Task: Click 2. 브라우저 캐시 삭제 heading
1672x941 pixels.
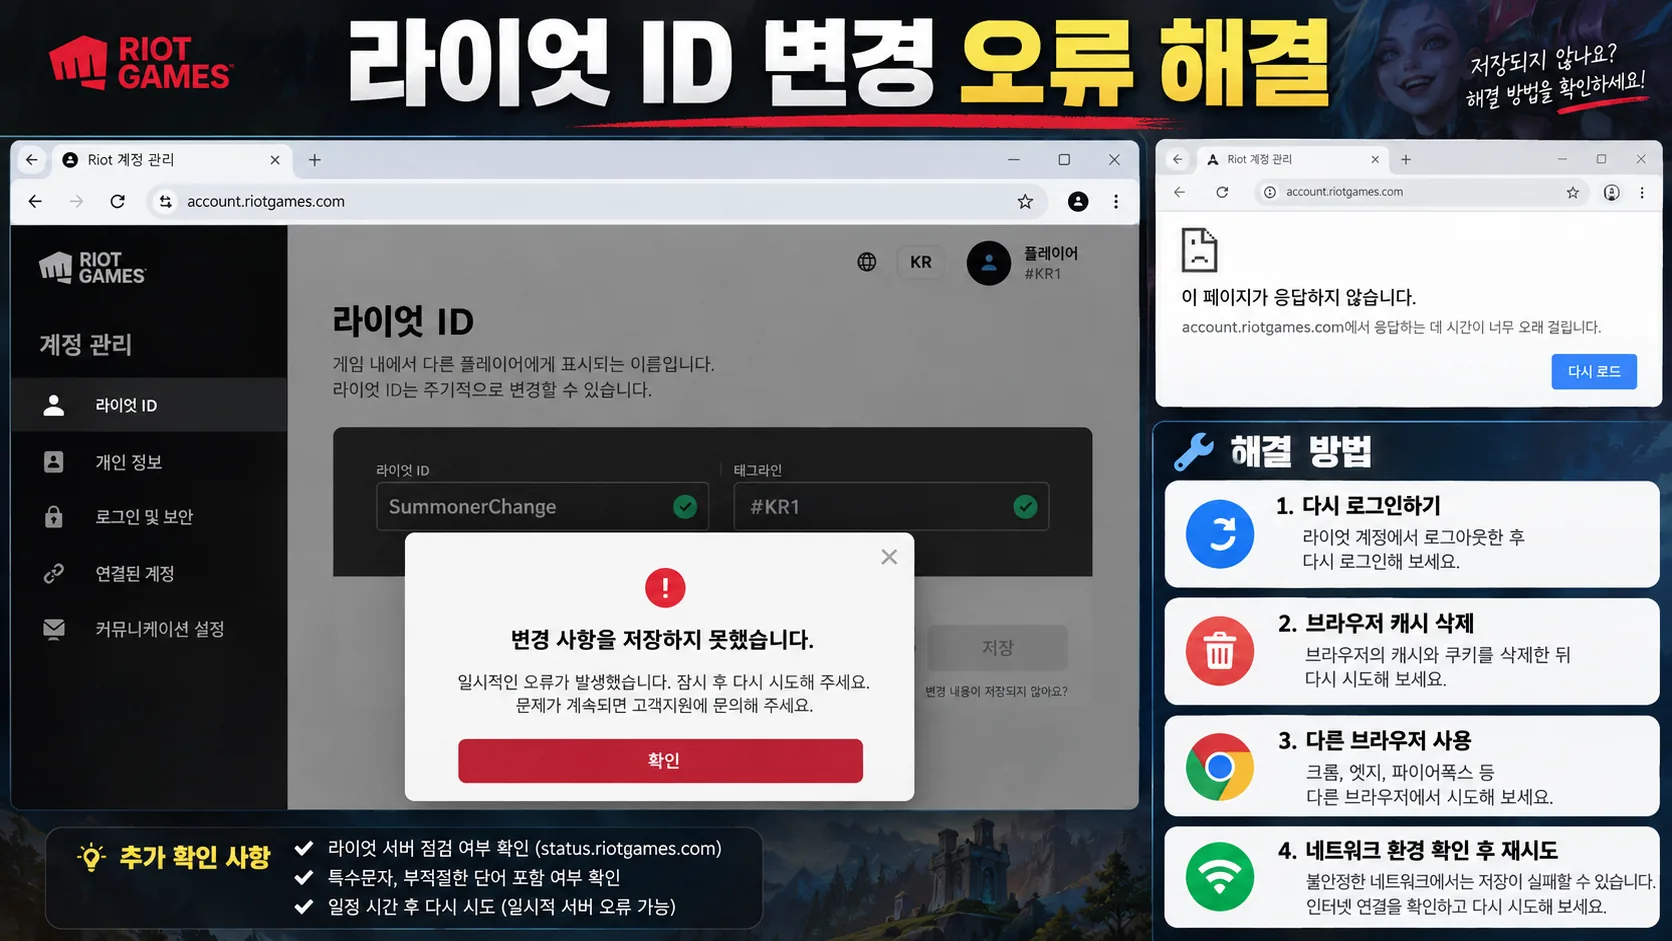Action: (1376, 623)
